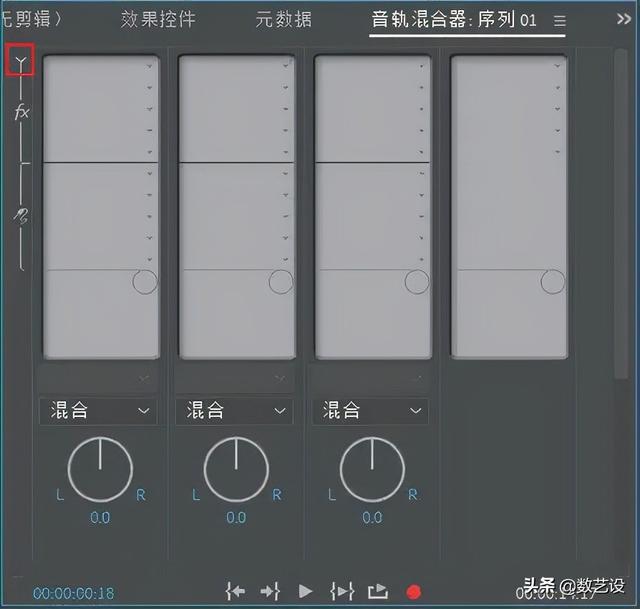Open third track's 混合 output dropdown
640x609 pixels.
[x=370, y=411]
